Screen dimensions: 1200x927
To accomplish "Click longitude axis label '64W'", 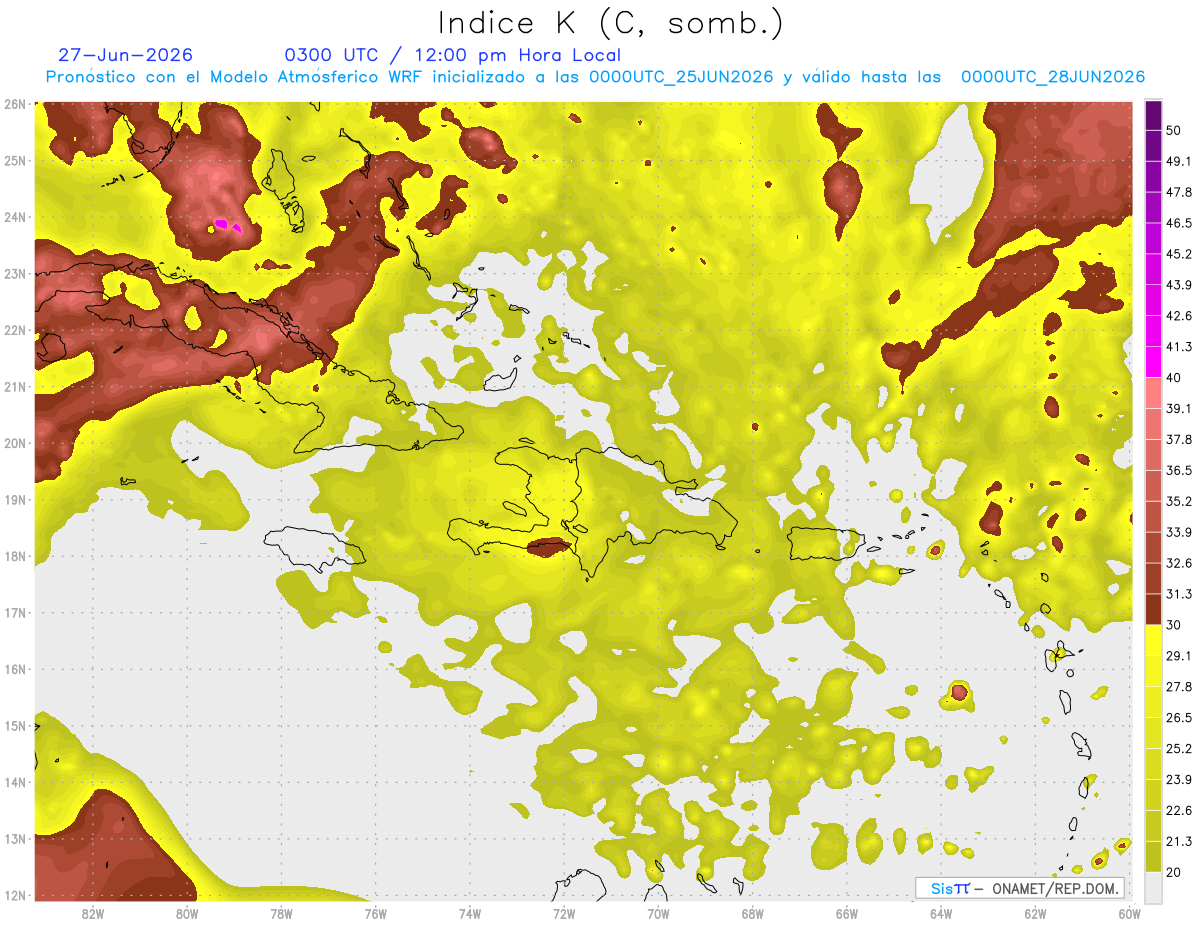I will (941, 913).
